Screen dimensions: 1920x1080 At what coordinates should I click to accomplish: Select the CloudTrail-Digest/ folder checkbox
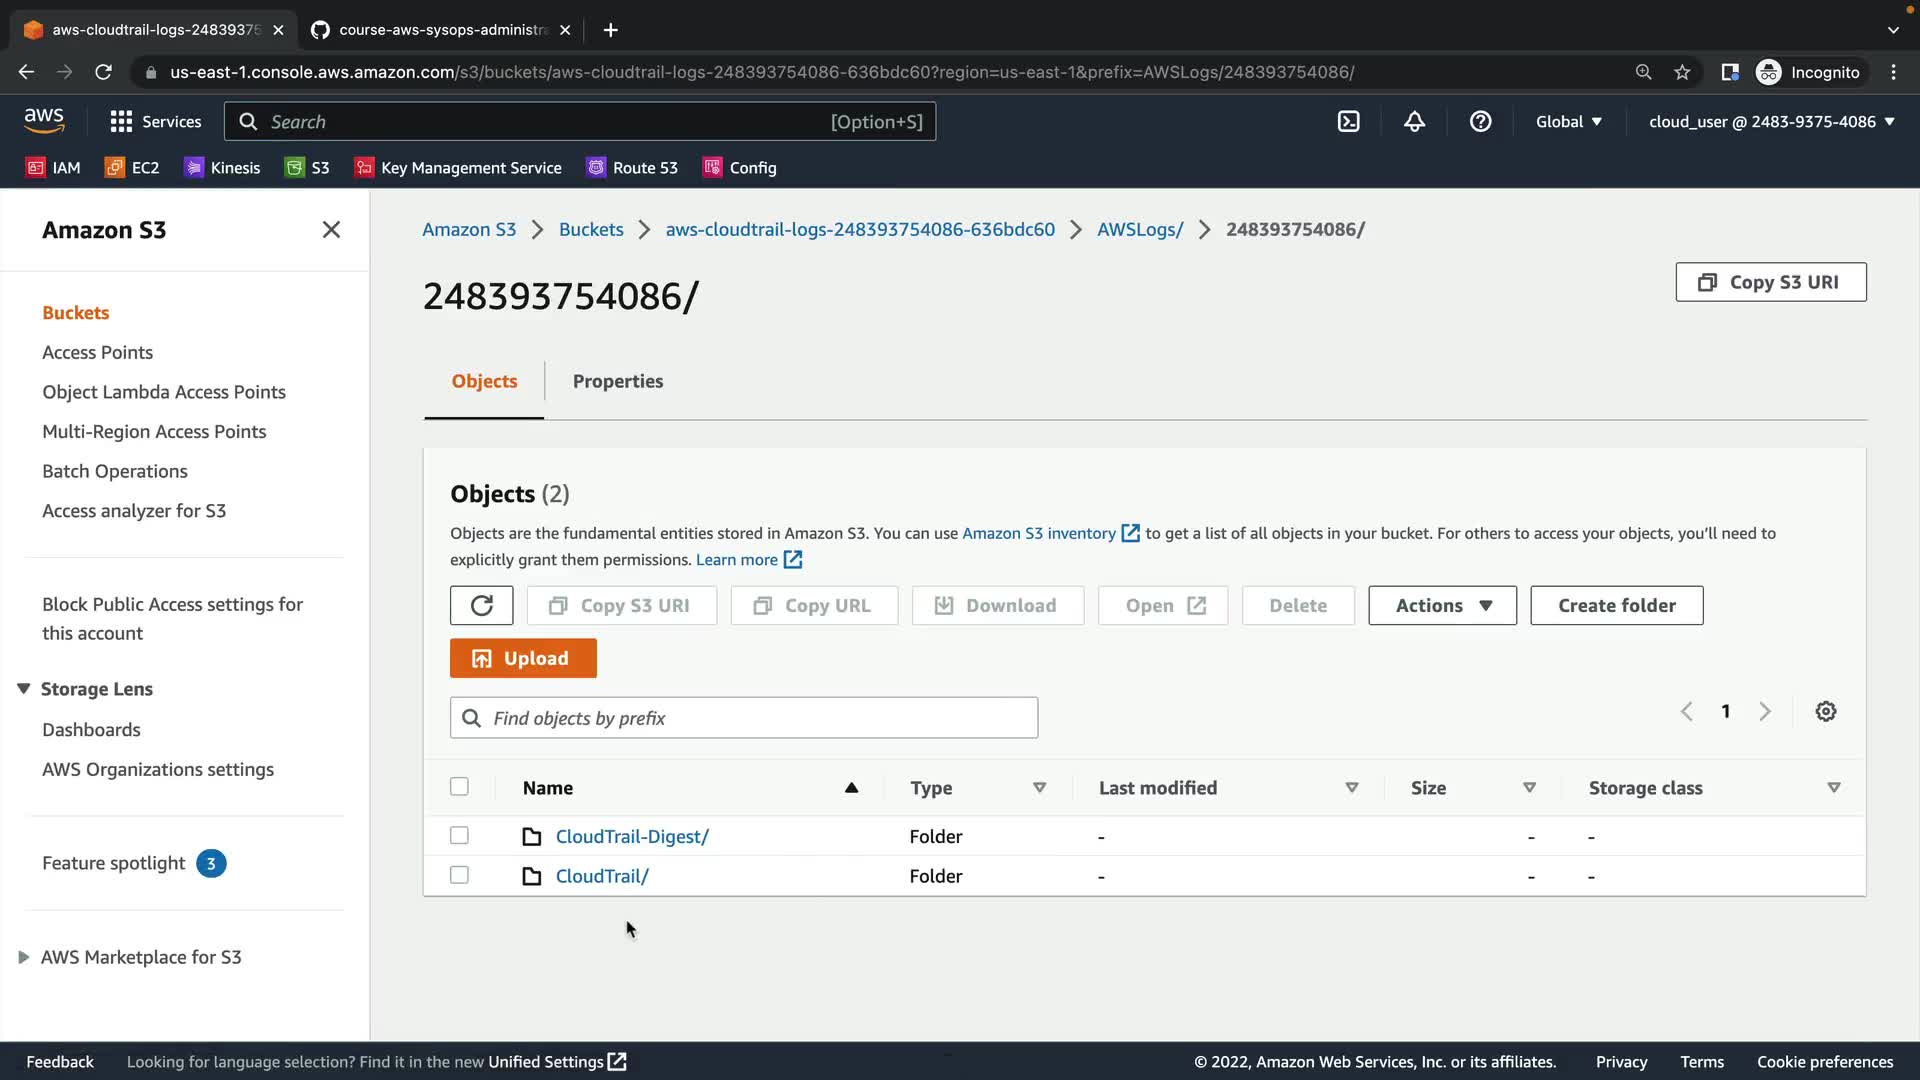point(459,836)
